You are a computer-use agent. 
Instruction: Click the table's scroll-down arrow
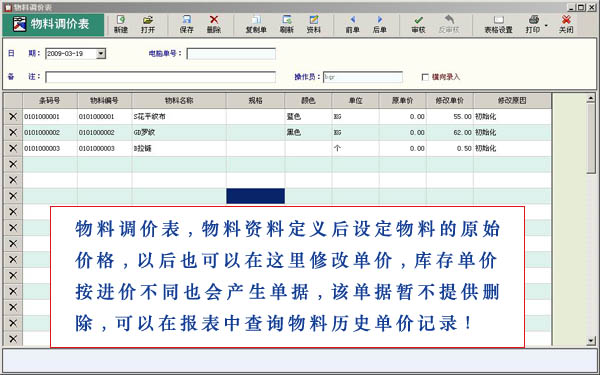pyautogui.click(x=591, y=340)
